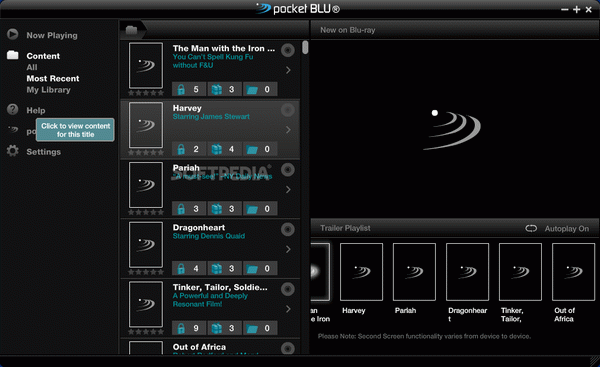The width and height of the screenshot is (600, 367).
Task: Click Tinker, Tailor lock icon
Action: point(181,328)
